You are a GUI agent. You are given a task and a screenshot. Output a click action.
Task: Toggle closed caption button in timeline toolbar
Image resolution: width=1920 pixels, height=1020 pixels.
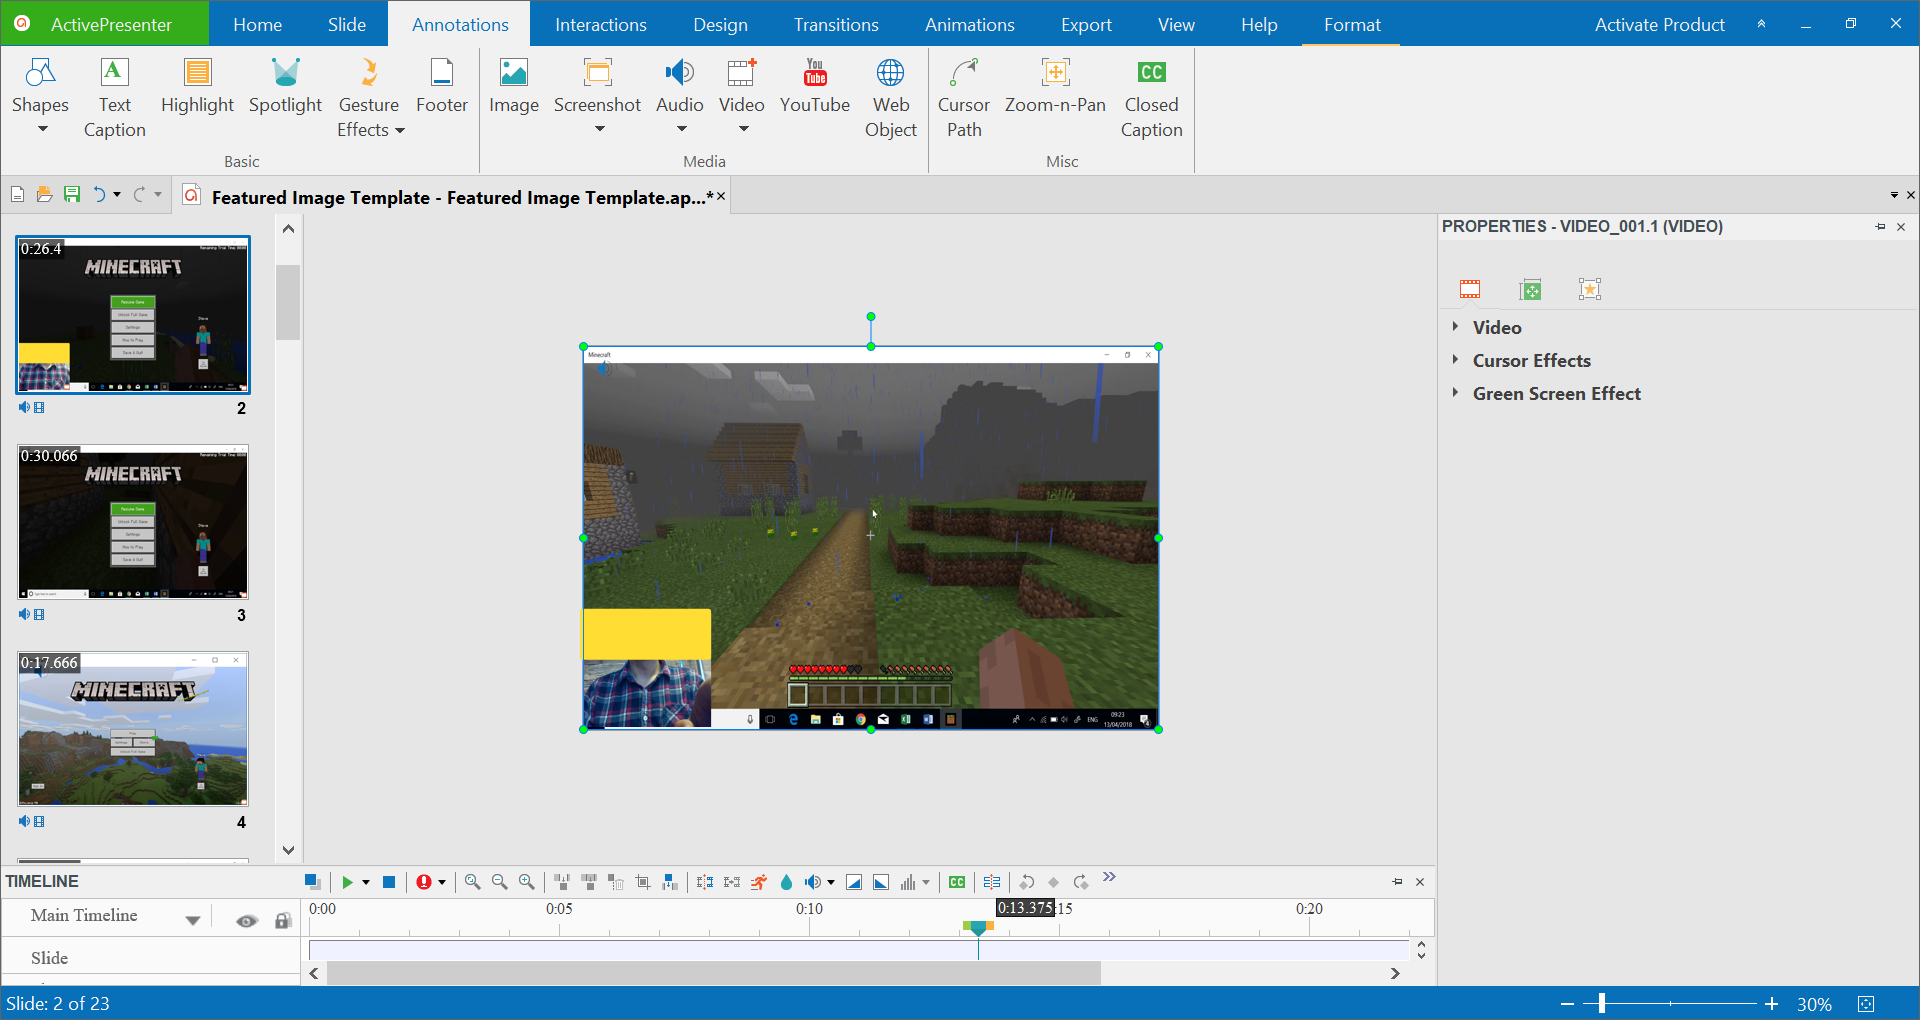(x=957, y=882)
